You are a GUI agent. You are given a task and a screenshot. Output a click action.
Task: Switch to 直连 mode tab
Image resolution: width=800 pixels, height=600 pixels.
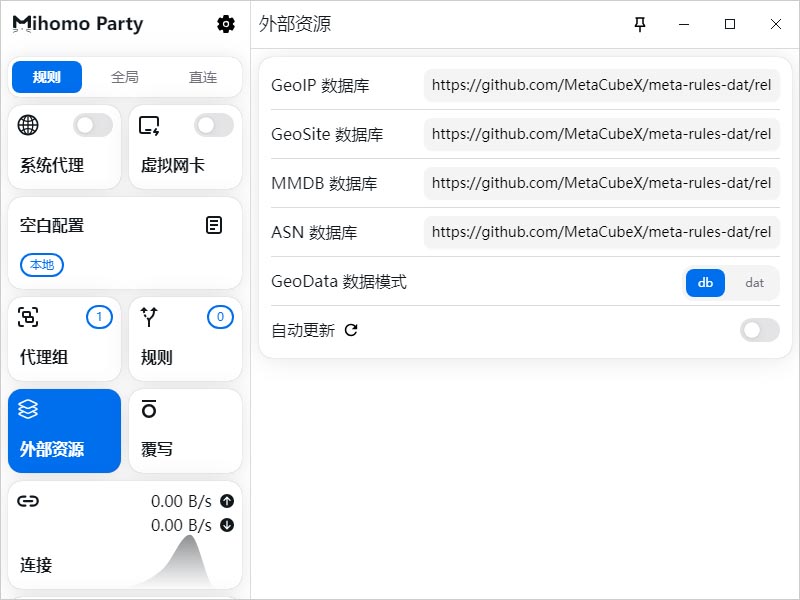tap(203, 77)
